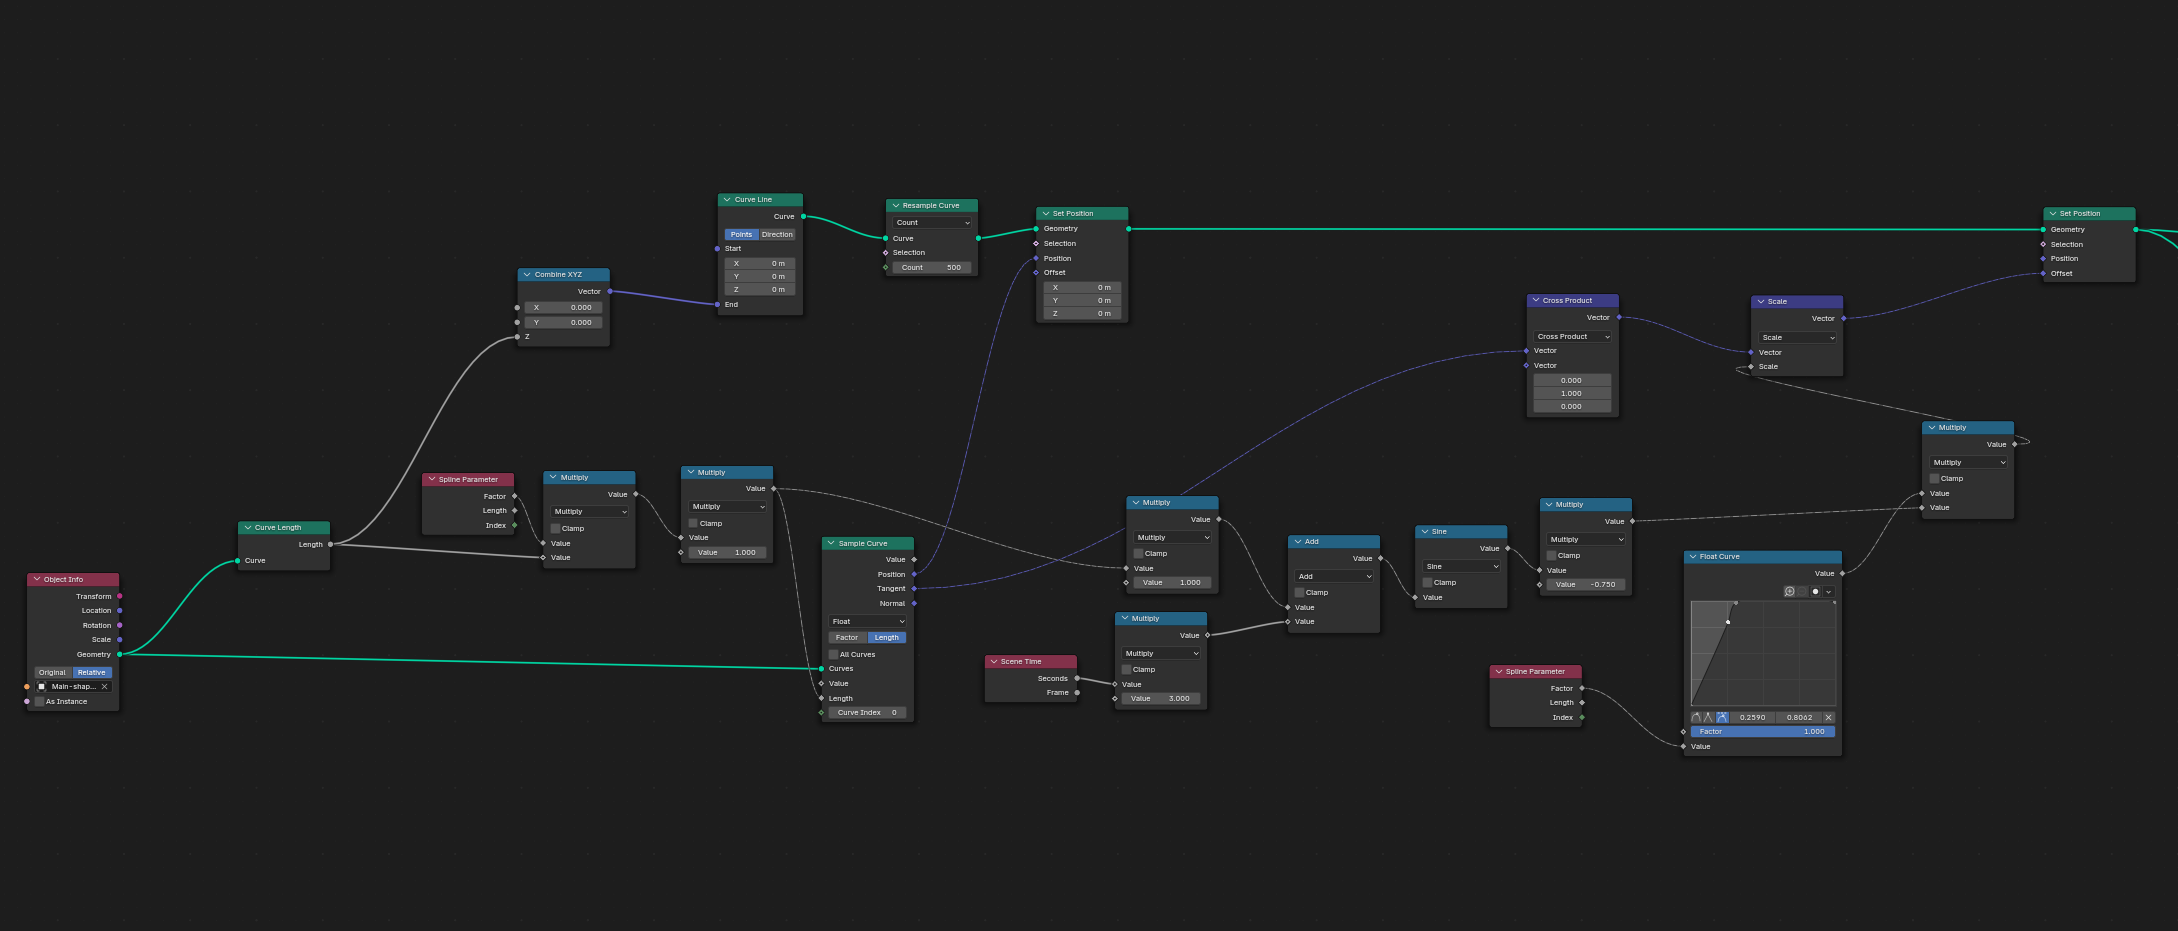Open the Scale operation dropdown
The image size is (2178, 931).
(1797, 337)
